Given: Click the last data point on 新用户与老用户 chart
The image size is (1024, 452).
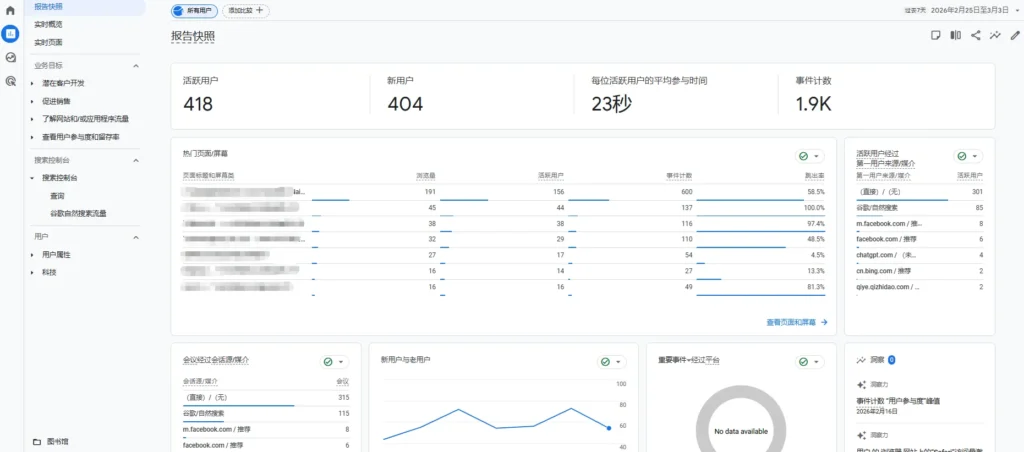Looking at the screenshot, I should pos(609,428).
